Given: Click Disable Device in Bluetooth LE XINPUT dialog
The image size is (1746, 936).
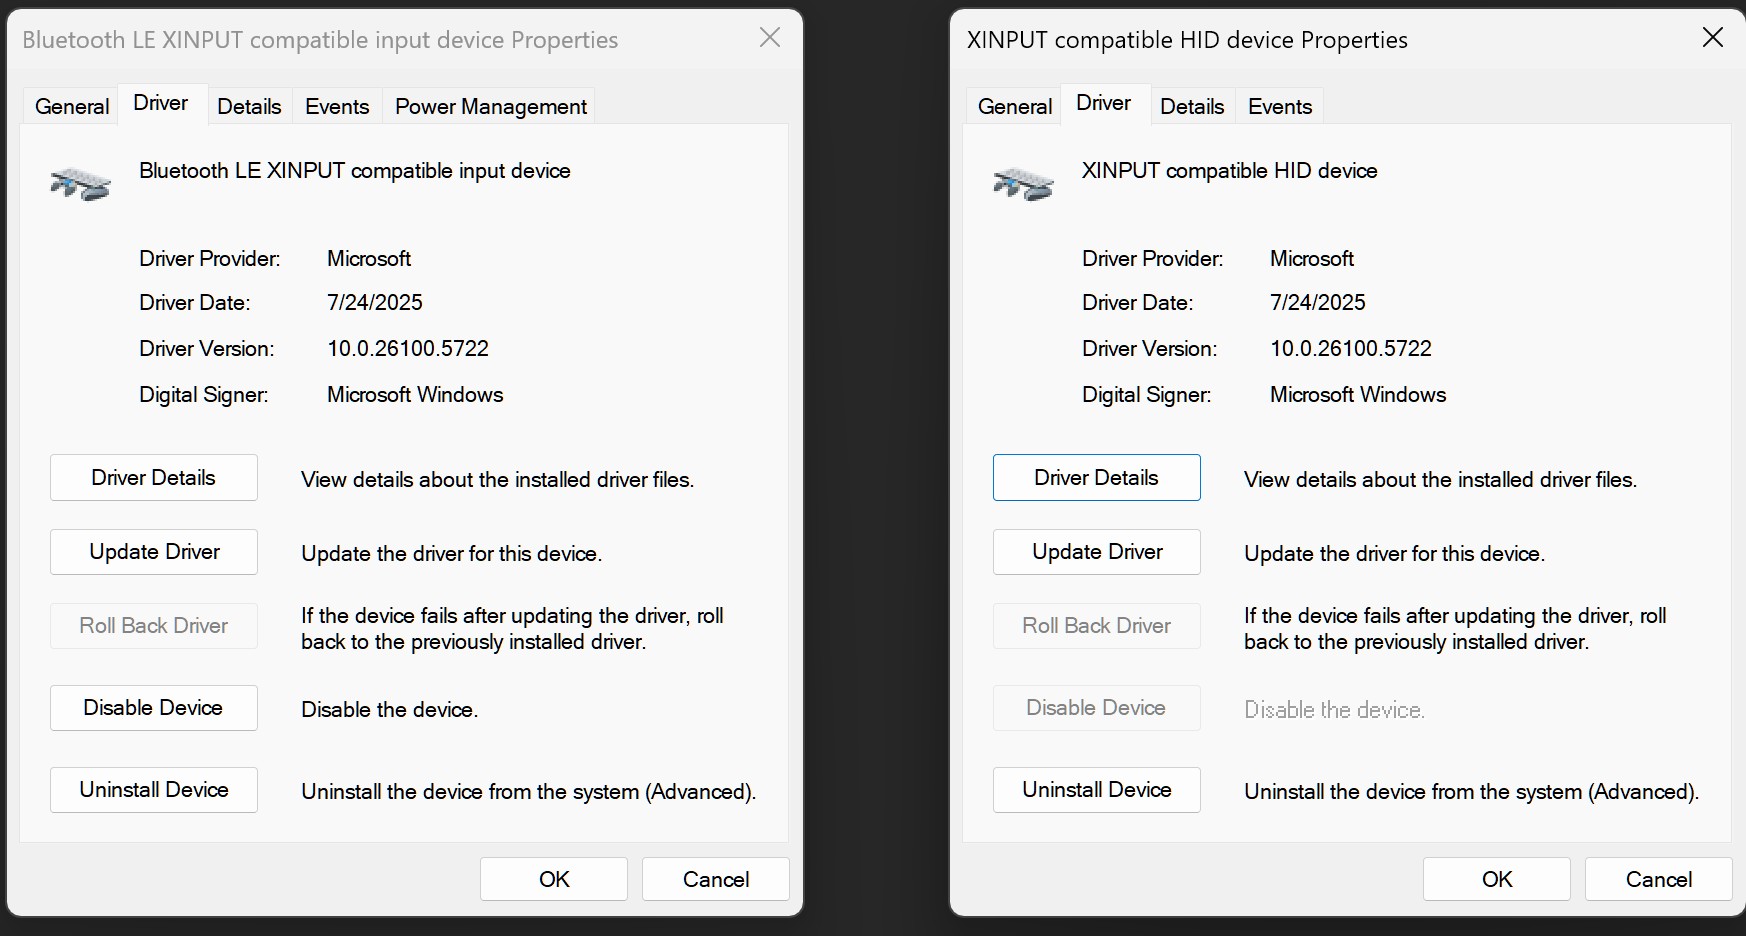Looking at the screenshot, I should click(x=154, y=708).
